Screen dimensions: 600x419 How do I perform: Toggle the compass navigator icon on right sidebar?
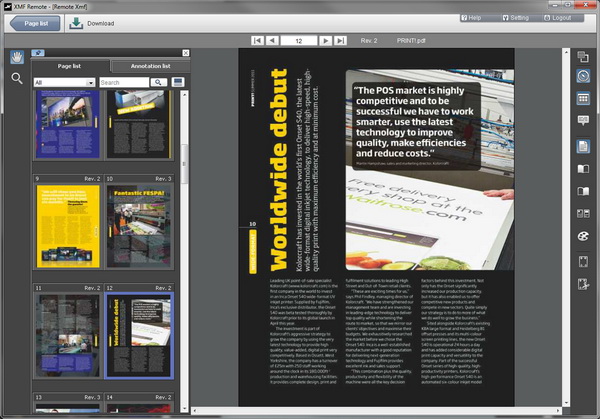click(x=584, y=76)
